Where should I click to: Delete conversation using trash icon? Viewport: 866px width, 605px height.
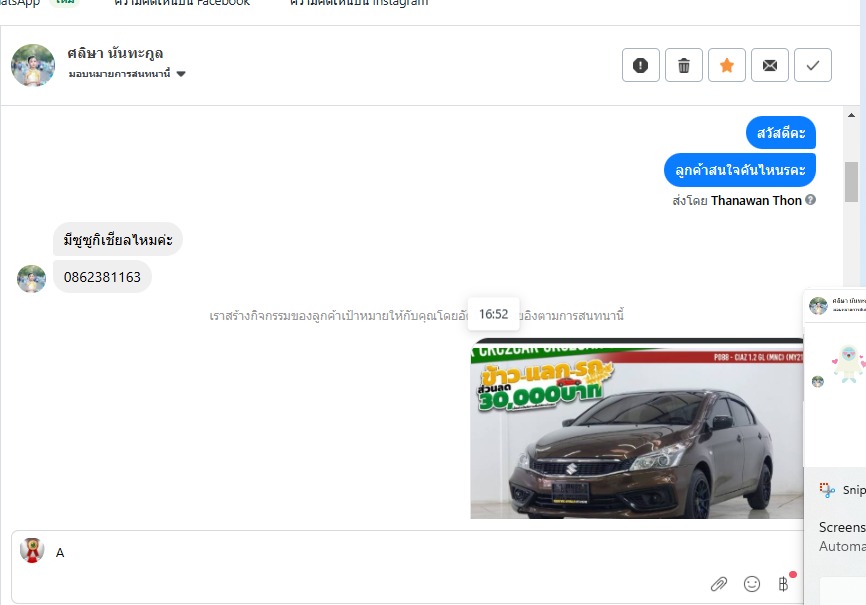pyautogui.click(x=684, y=65)
